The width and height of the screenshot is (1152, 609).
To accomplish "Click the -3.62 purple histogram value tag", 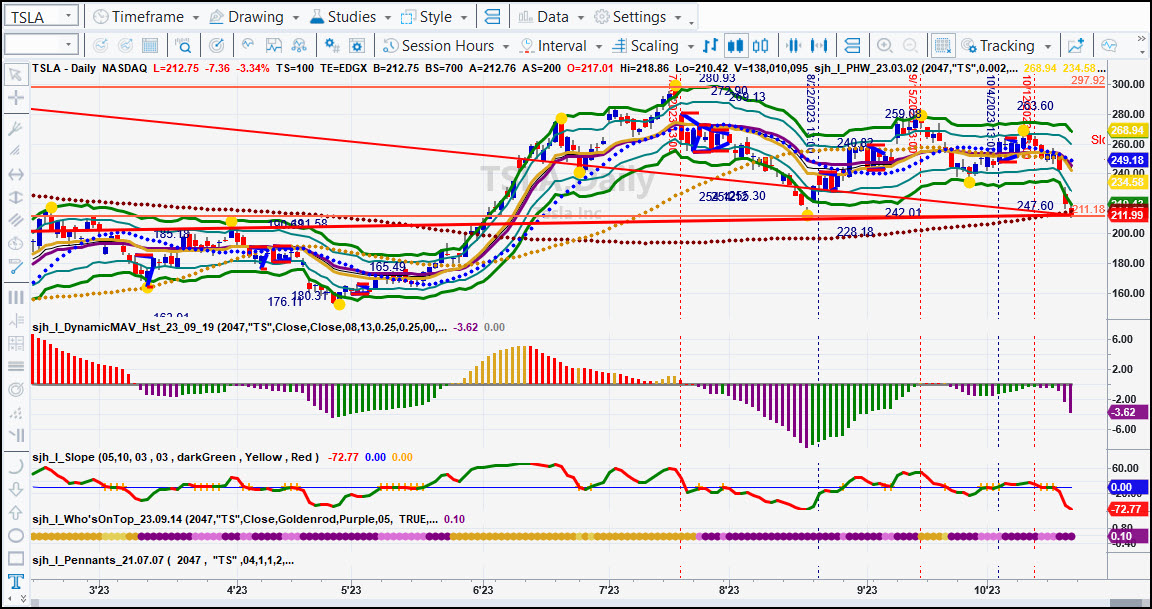I will [x=1128, y=413].
